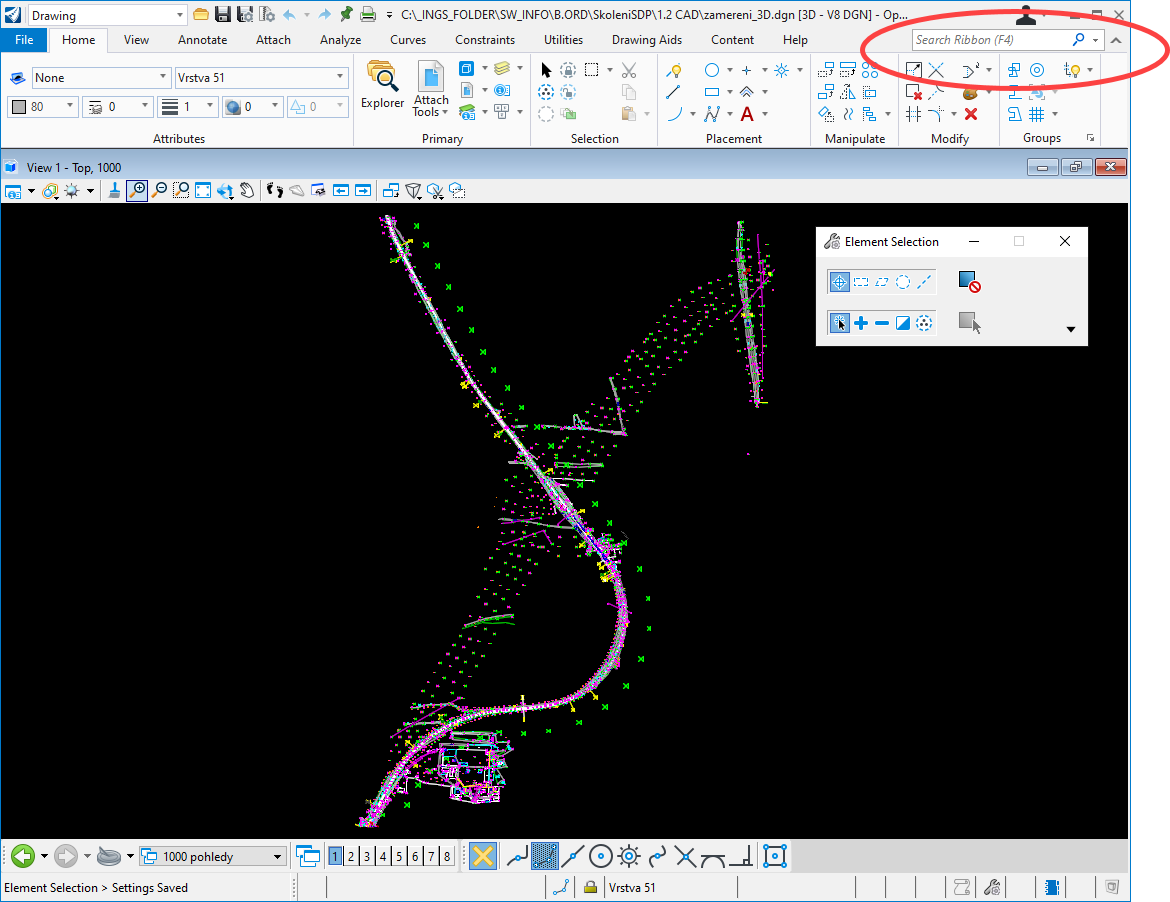This screenshot has width=1170, height=902.
Task: Click the Undo arrow in quick access toolbar
Action: (290, 14)
